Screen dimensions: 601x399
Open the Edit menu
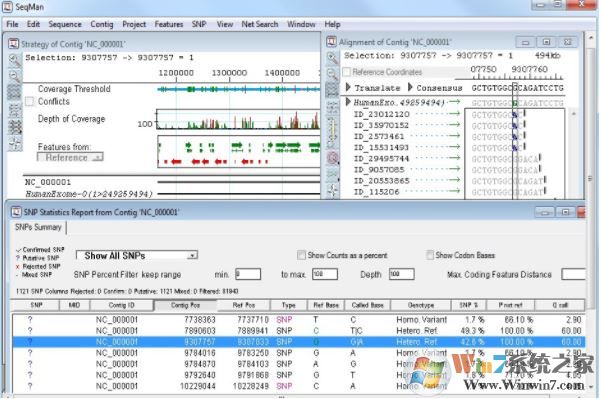33,24
